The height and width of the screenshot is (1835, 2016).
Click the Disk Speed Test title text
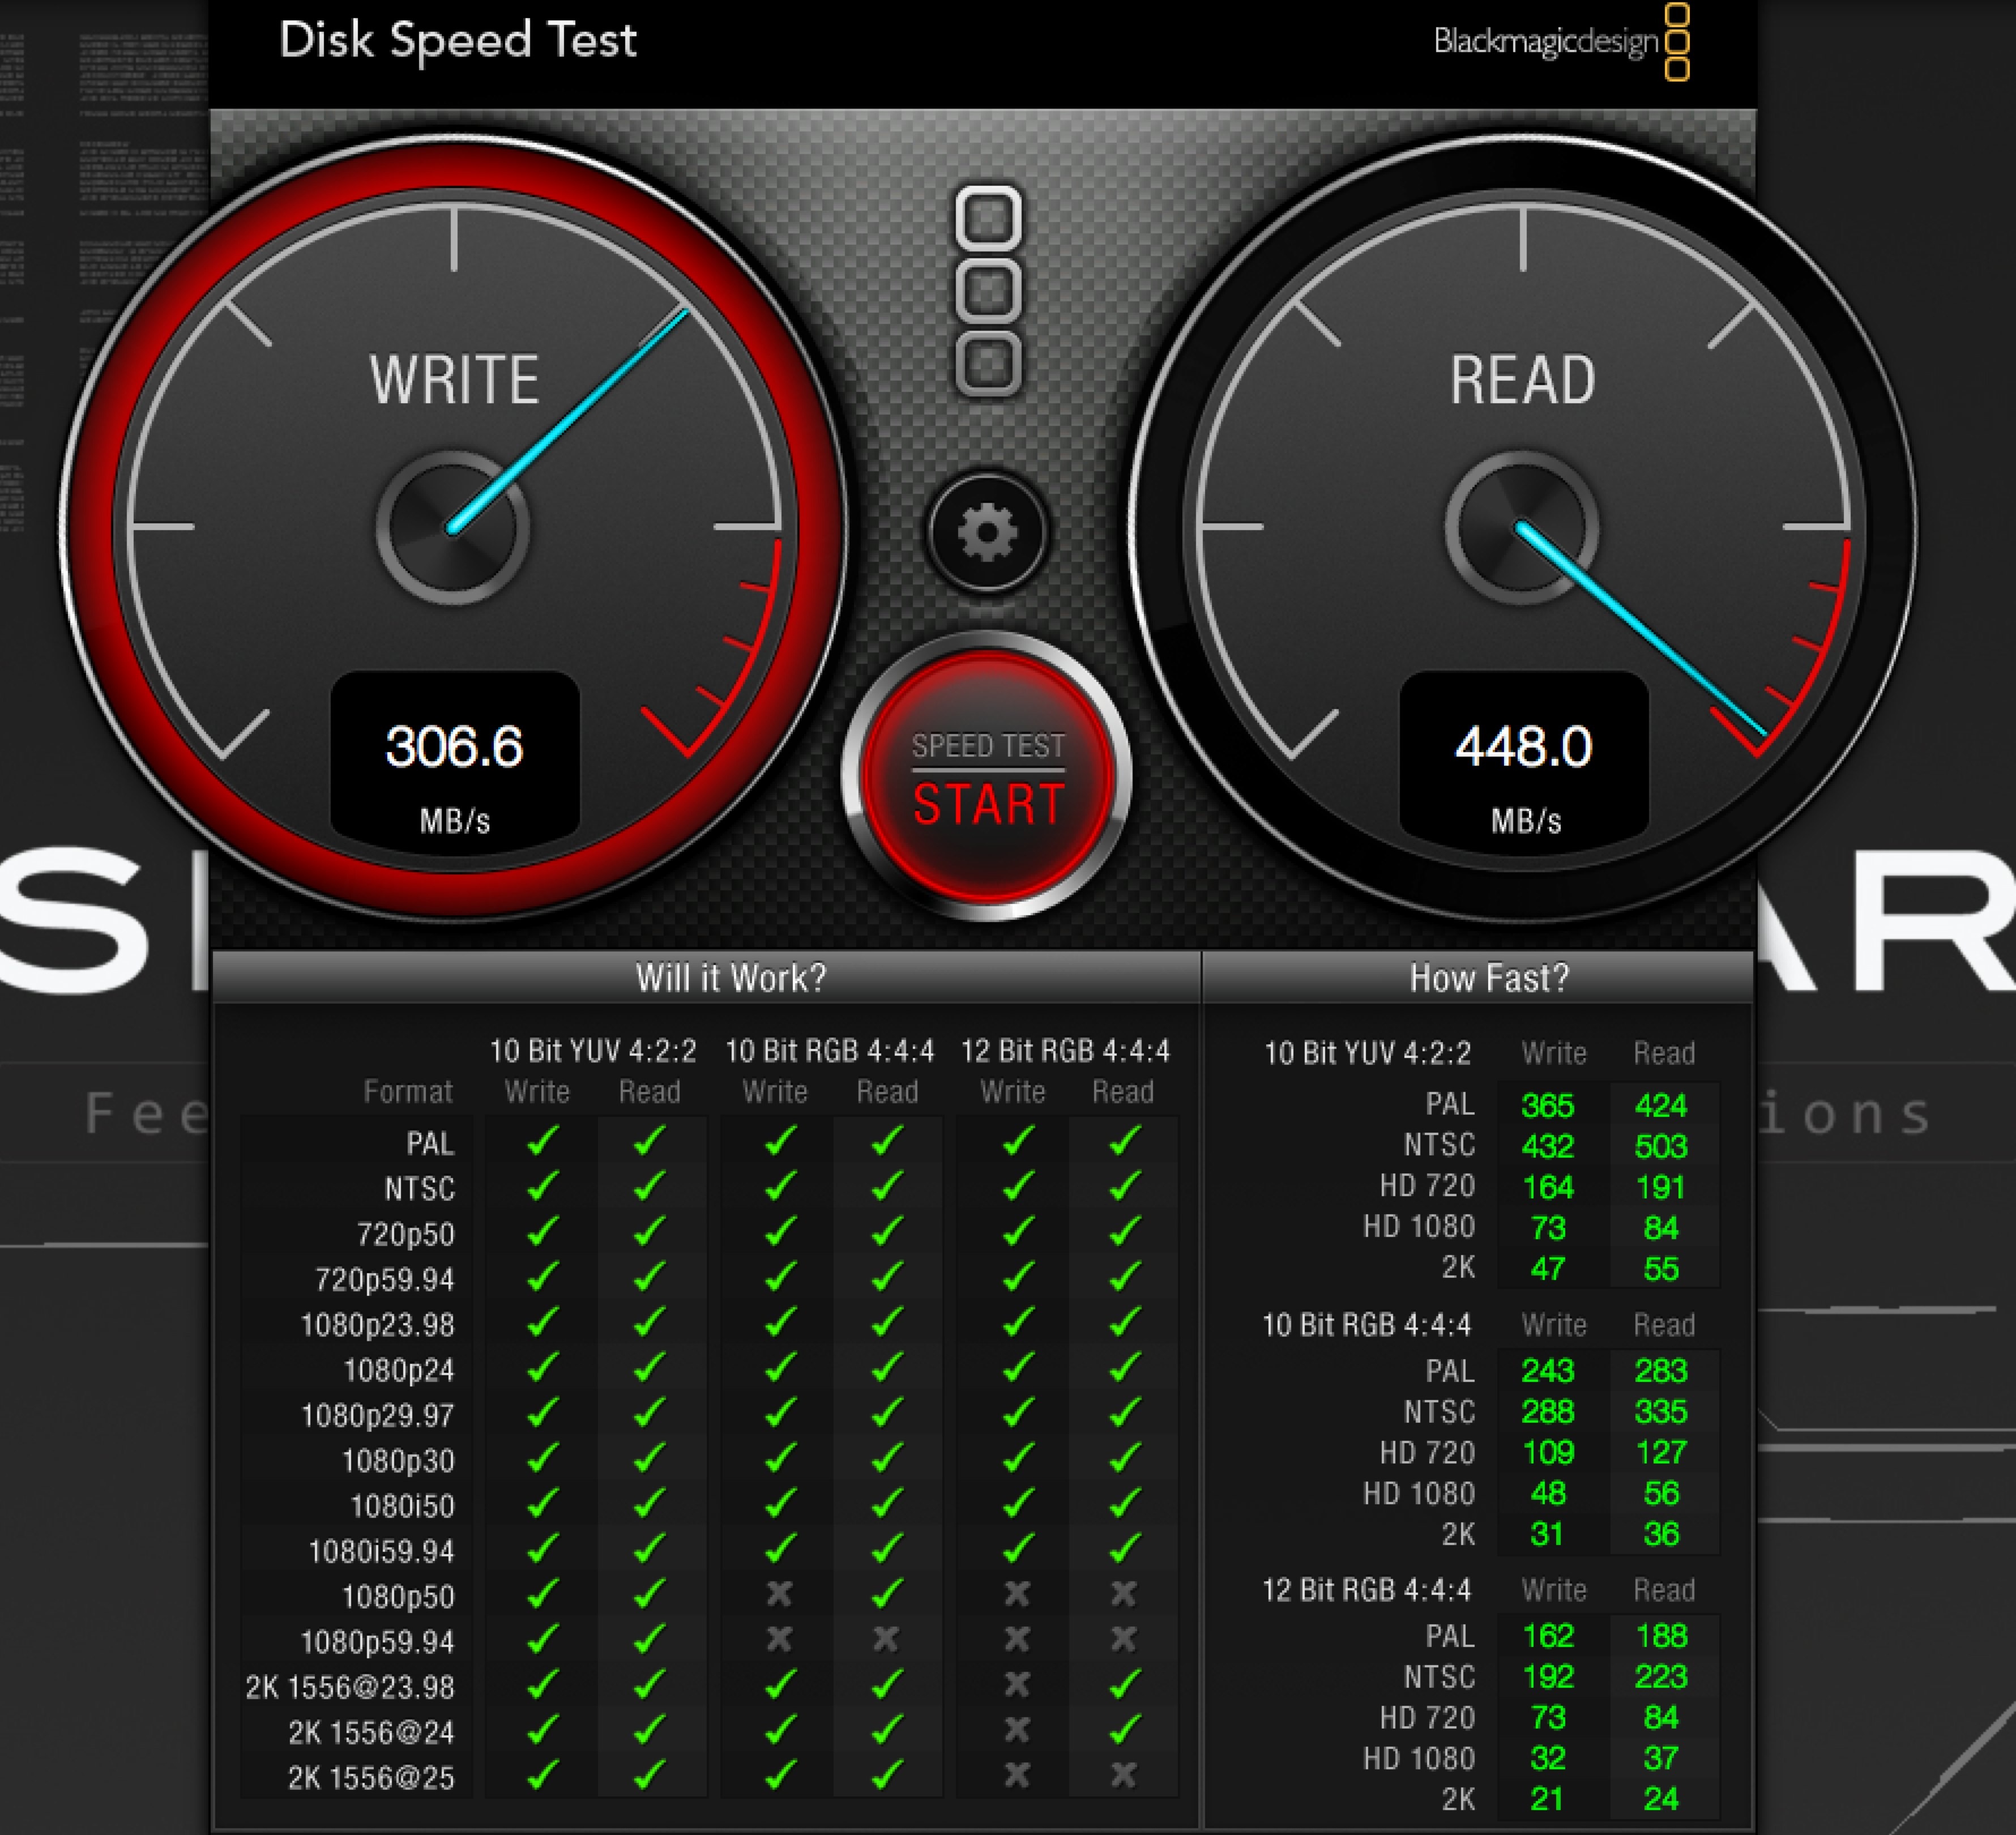click(x=457, y=40)
